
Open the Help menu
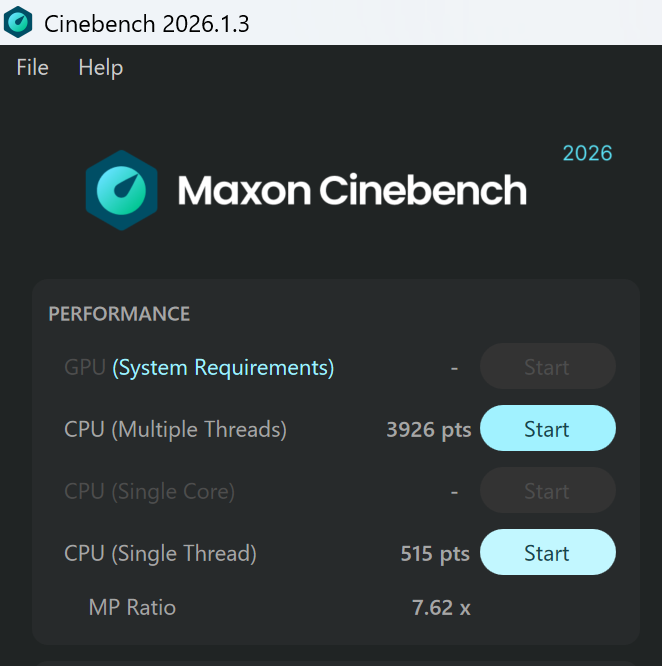coord(101,68)
